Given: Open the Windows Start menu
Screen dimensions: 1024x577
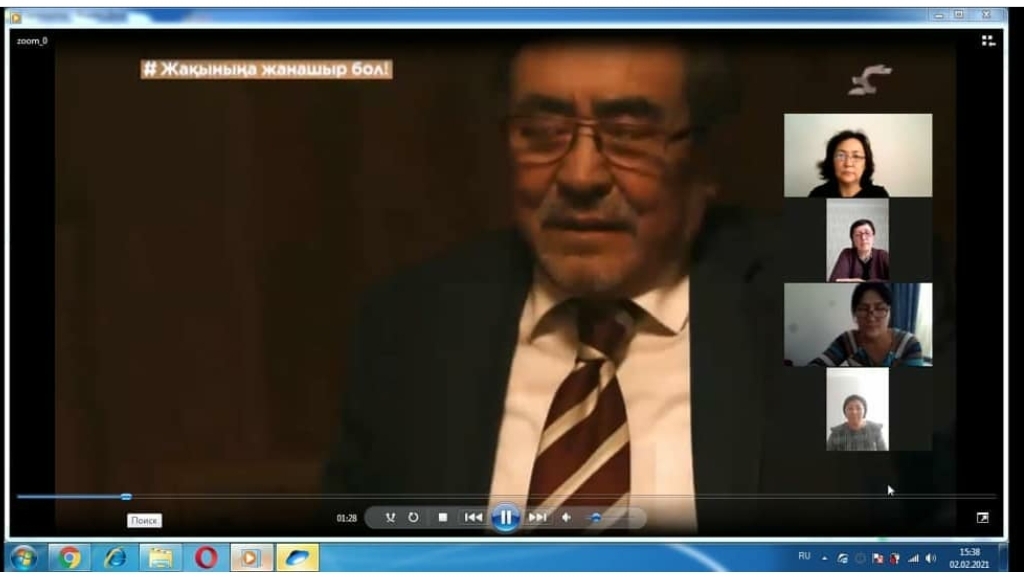Looking at the screenshot, I should pyautogui.click(x=23, y=557).
